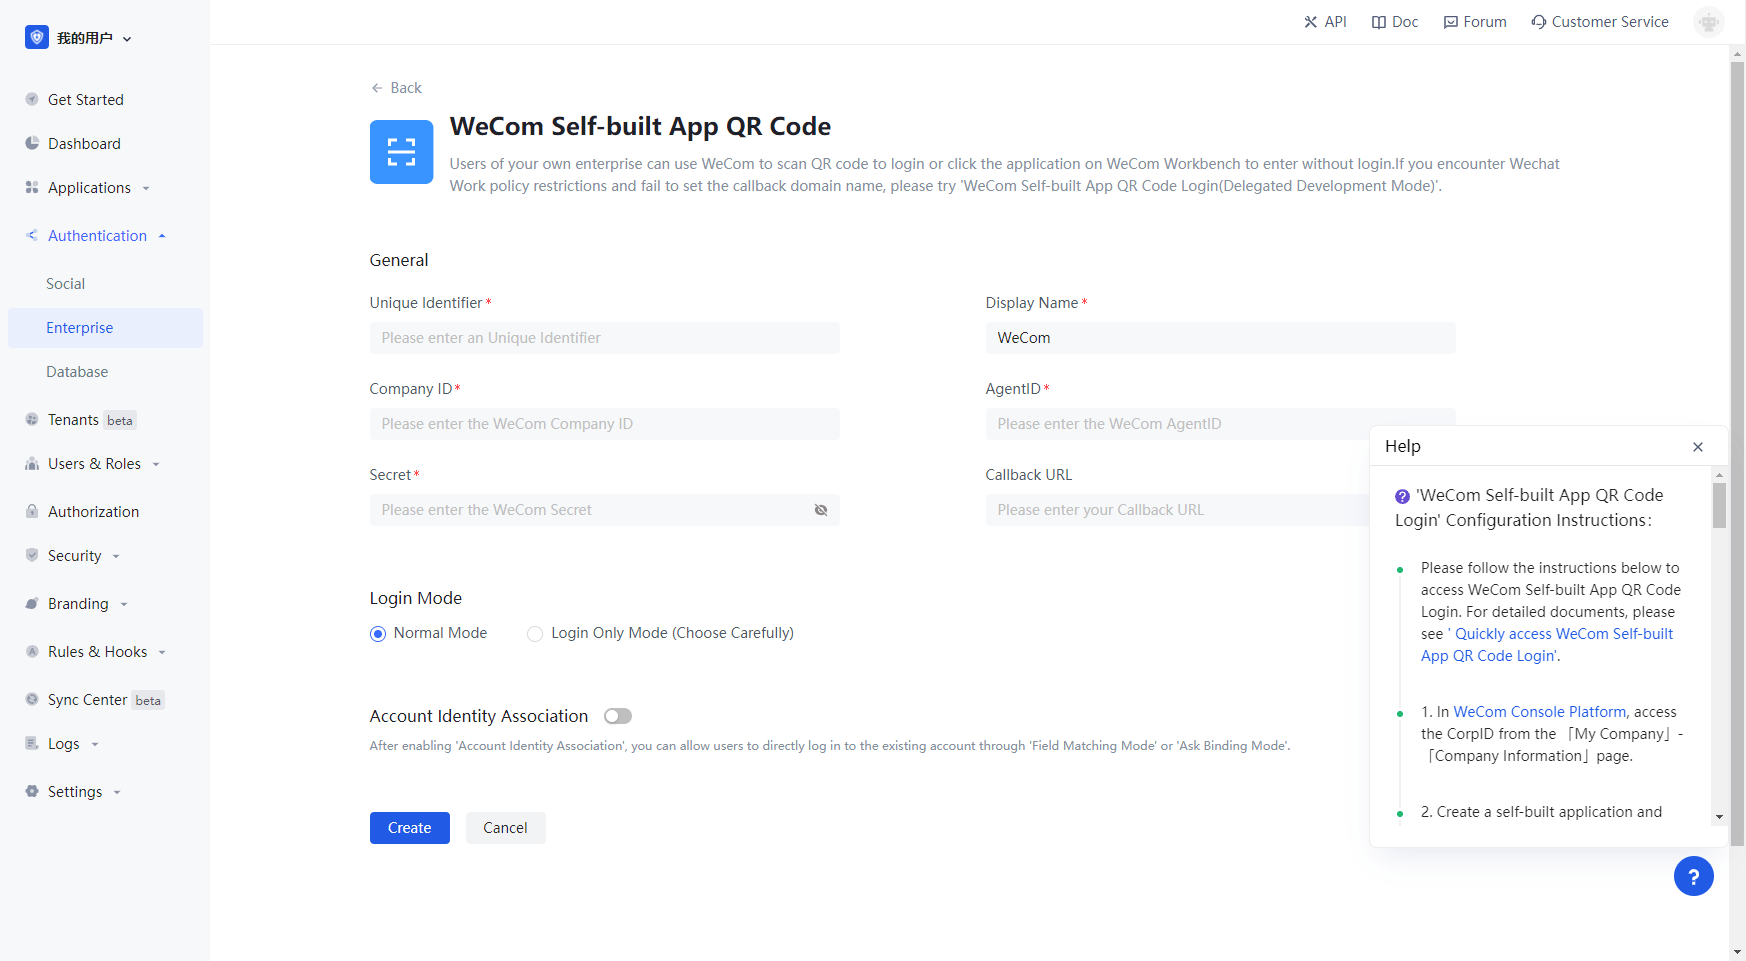The height and width of the screenshot is (961, 1746).
Task: Select the Login Only Mode radio button
Action: 535,633
